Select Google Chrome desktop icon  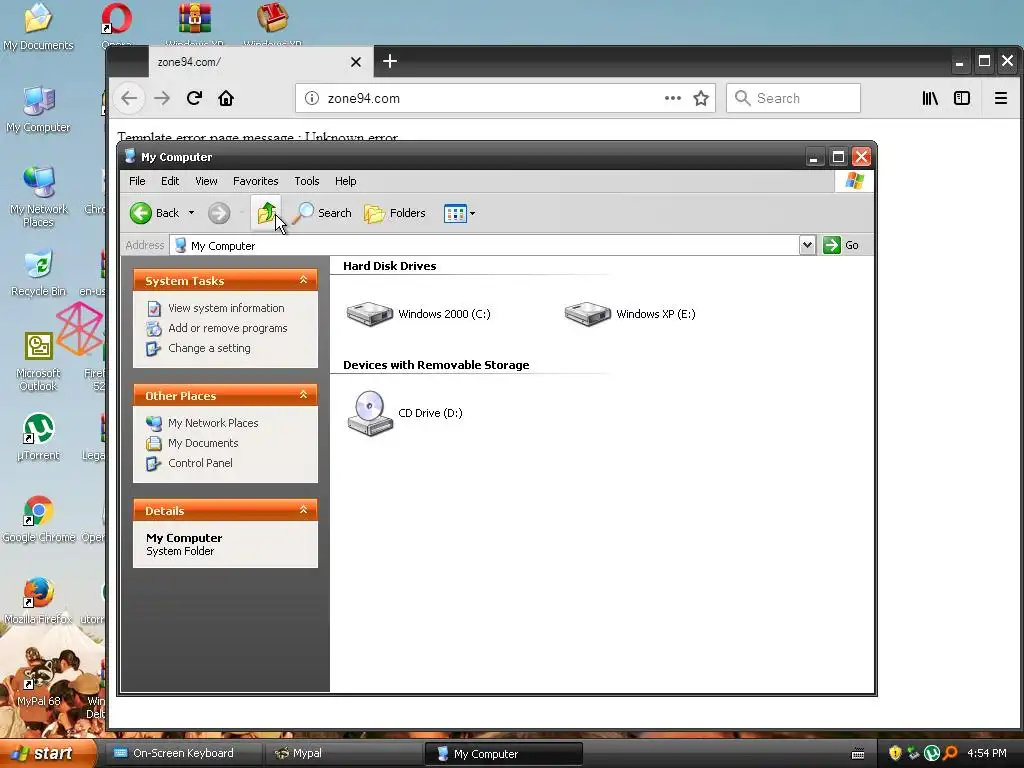click(38, 519)
